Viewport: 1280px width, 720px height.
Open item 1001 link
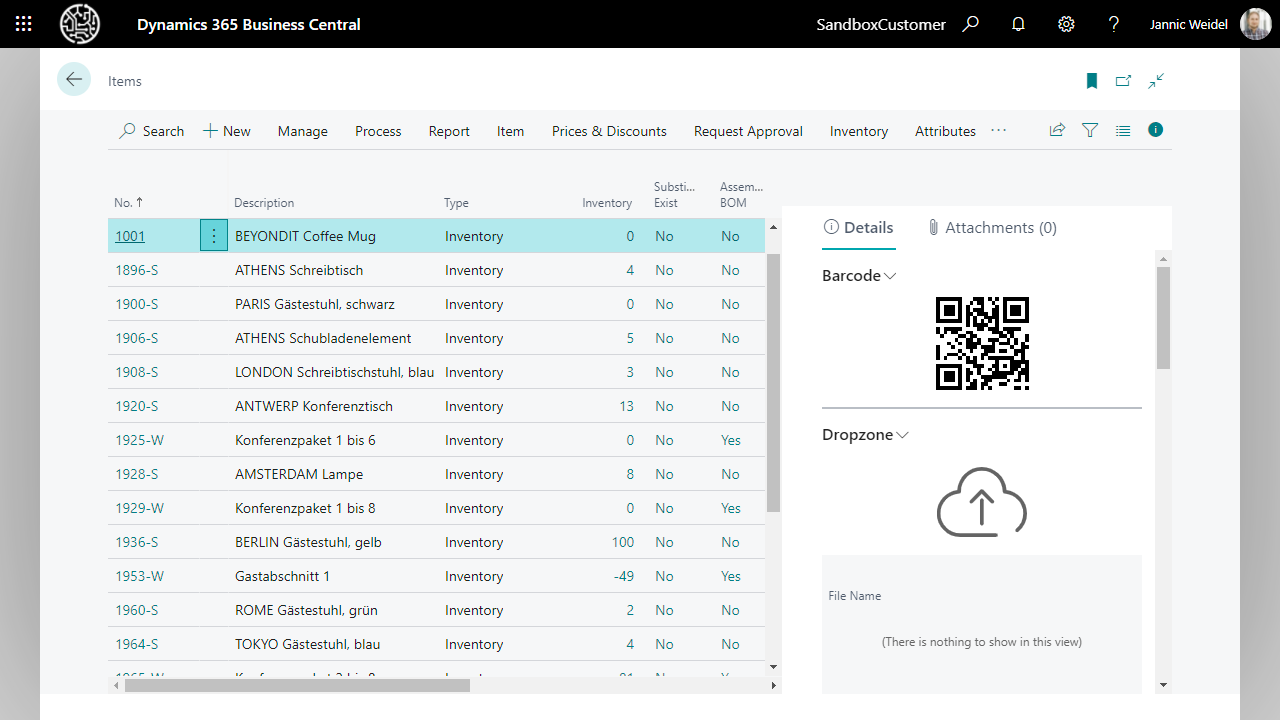coord(130,236)
